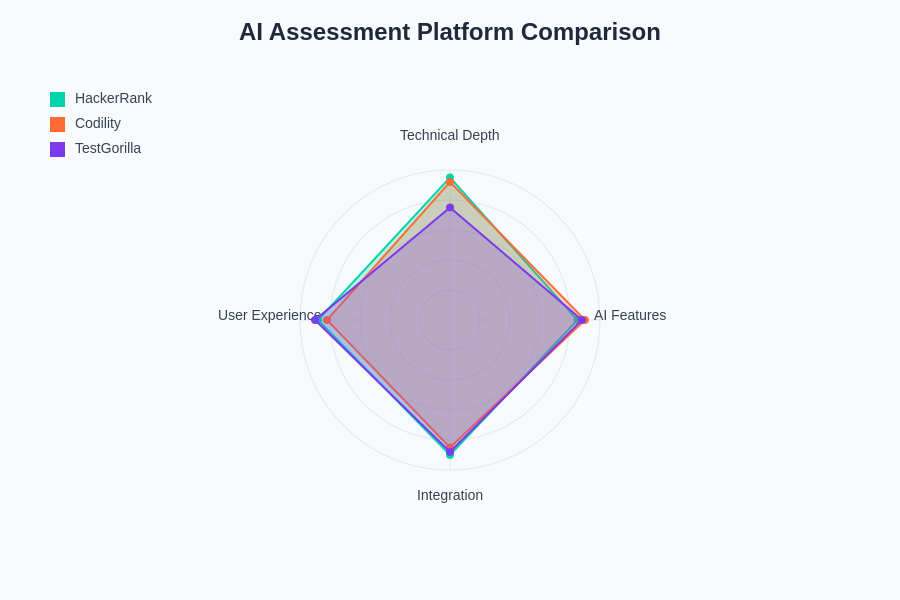This screenshot has height=600, width=900.
Task: Click HackerRank's teal Integration data point
Action: [450, 456]
